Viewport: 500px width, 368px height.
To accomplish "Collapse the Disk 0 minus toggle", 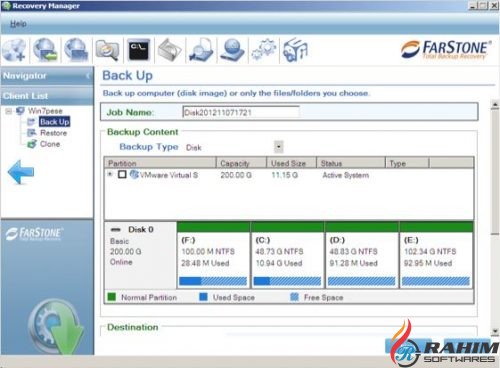I will (x=115, y=229).
